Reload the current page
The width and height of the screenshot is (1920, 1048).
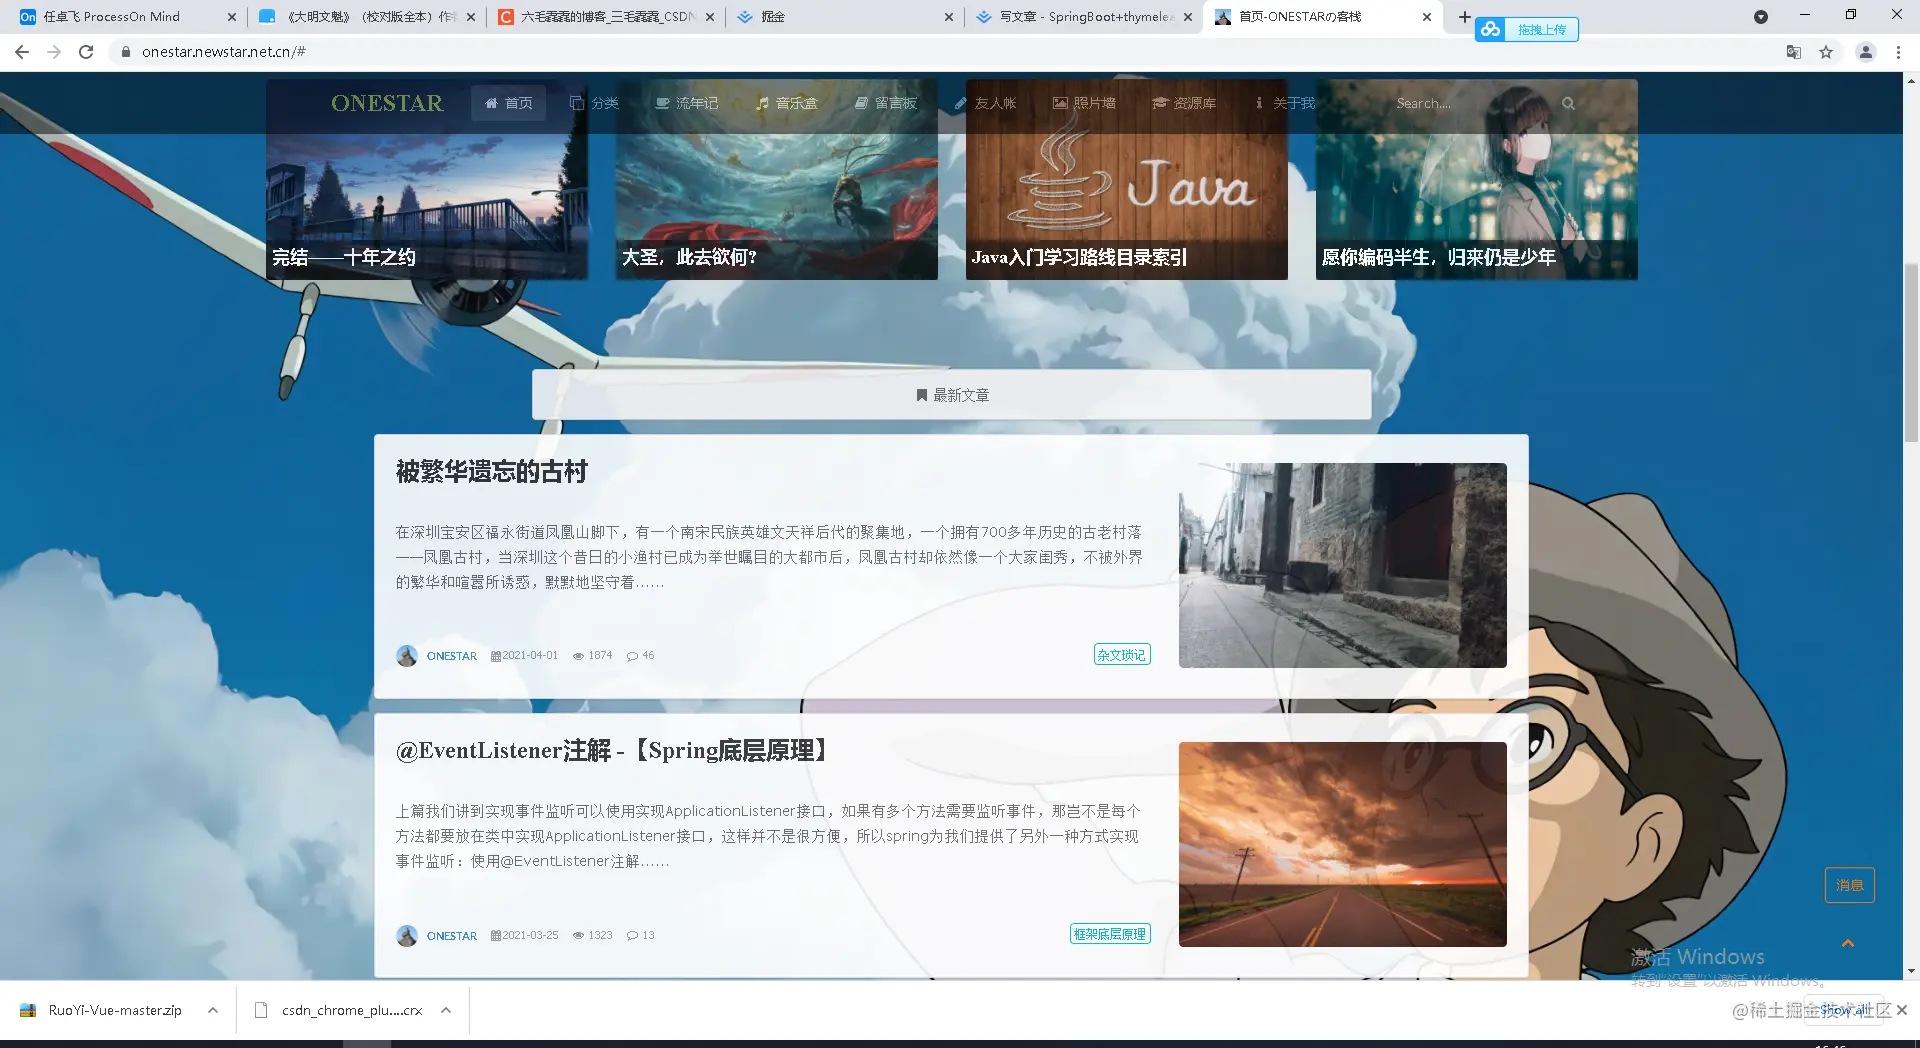(86, 52)
